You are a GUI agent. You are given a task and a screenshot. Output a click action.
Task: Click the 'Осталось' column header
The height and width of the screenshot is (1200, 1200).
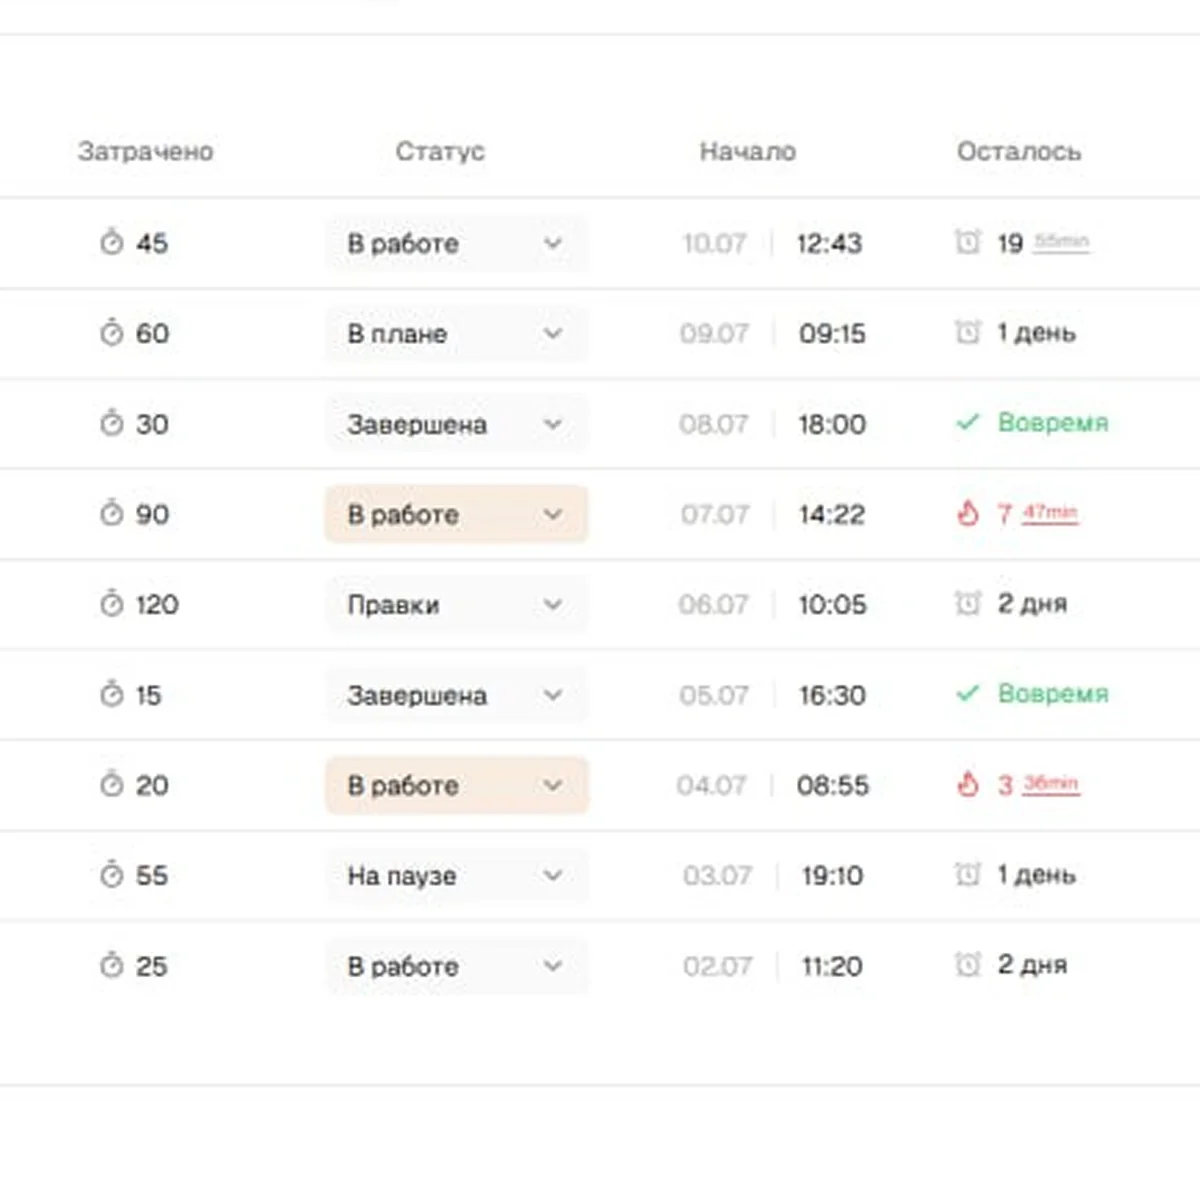(x=1018, y=152)
